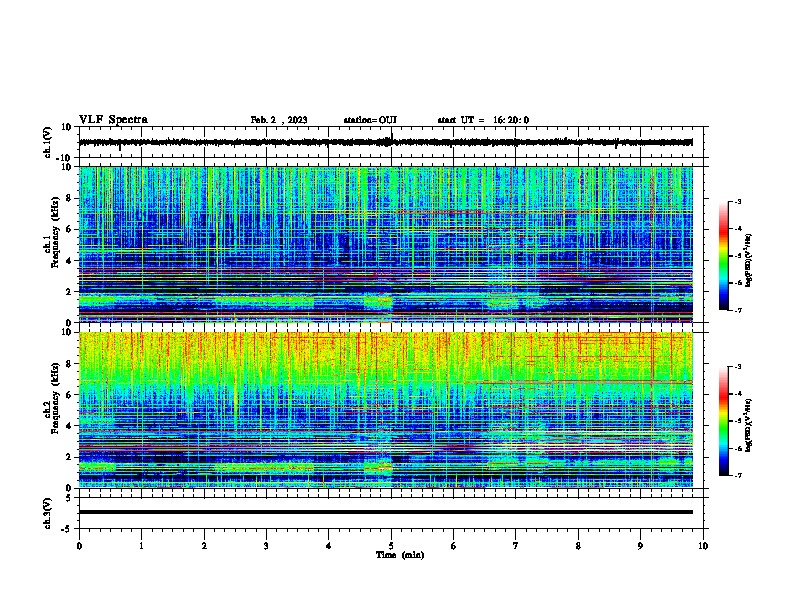The width and height of the screenshot is (792, 612).
Task: Click time axis tick label '7'
Action: (x=516, y=545)
